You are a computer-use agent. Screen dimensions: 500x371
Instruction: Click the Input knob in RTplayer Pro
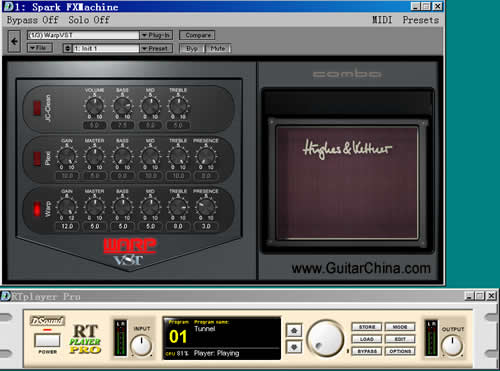tap(141, 346)
